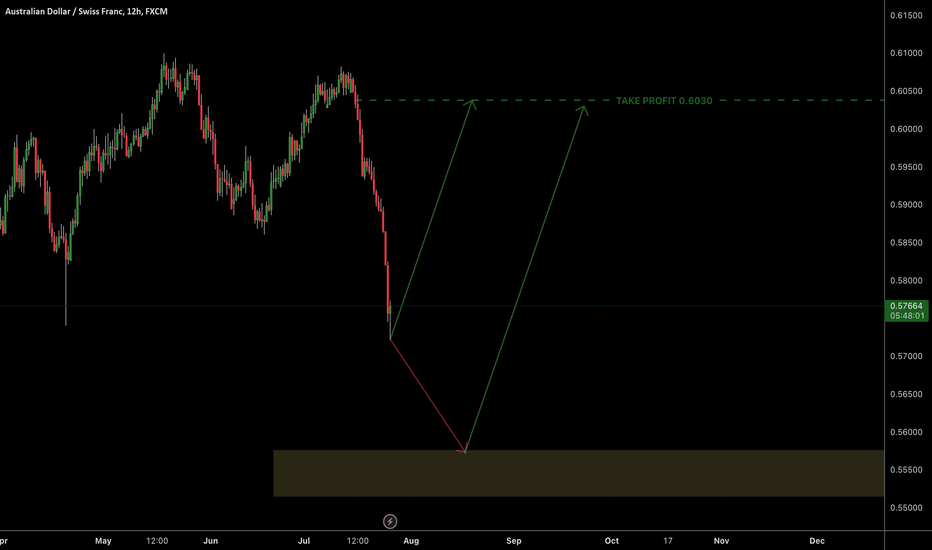Image resolution: width=932 pixels, height=550 pixels.
Task: Click the TAKE PROFIT 0.6030 label
Action: 664,100
